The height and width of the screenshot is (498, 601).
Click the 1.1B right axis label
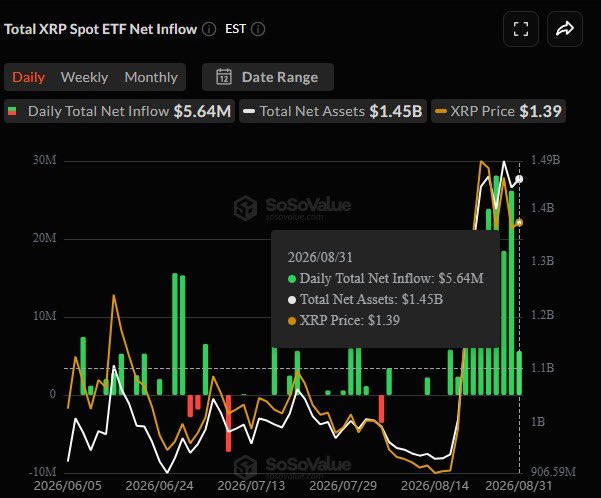(x=542, y=368)
